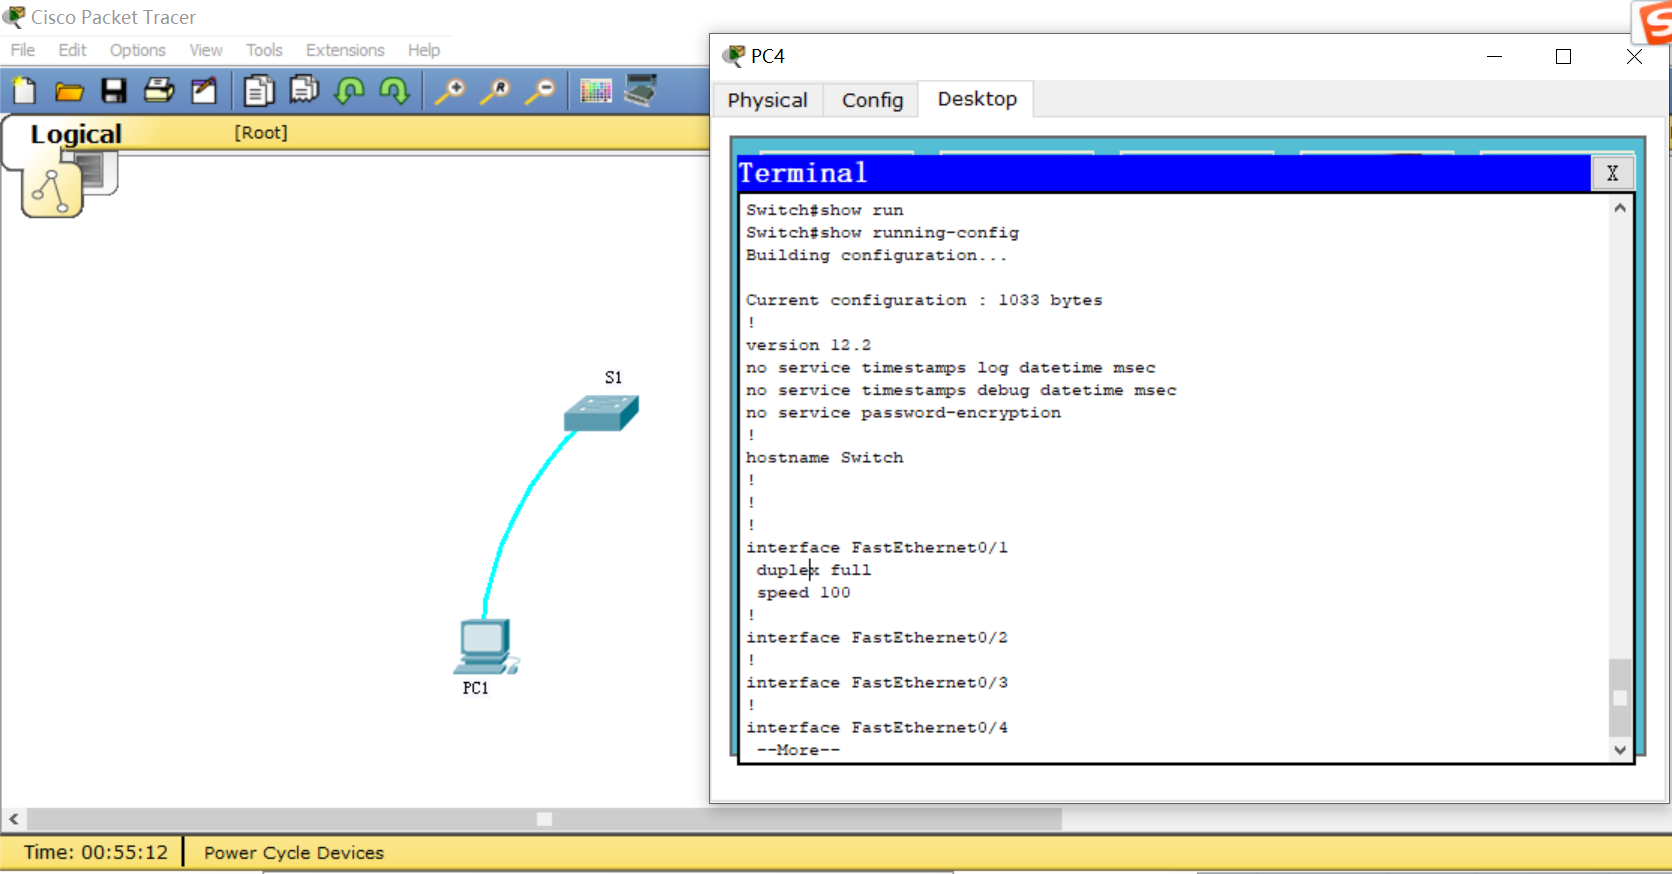Select the PC1 computer device
The width and height of the screenshot is (1672, 874).
486,646
